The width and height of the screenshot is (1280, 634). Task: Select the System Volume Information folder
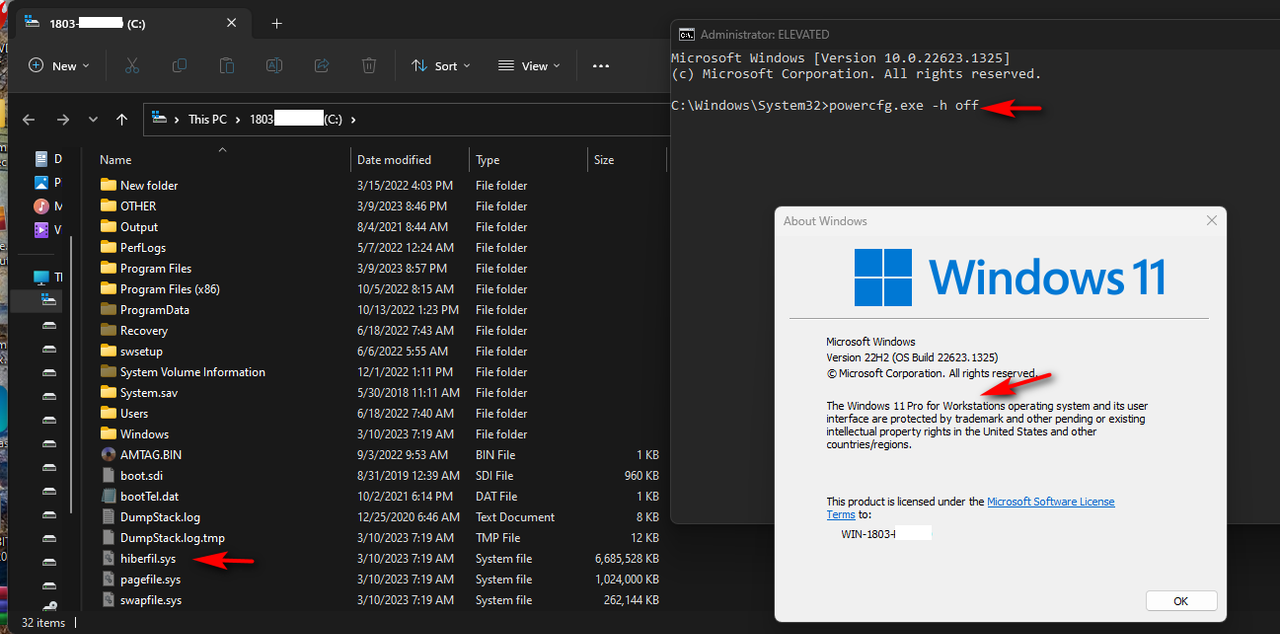[192, 372]
